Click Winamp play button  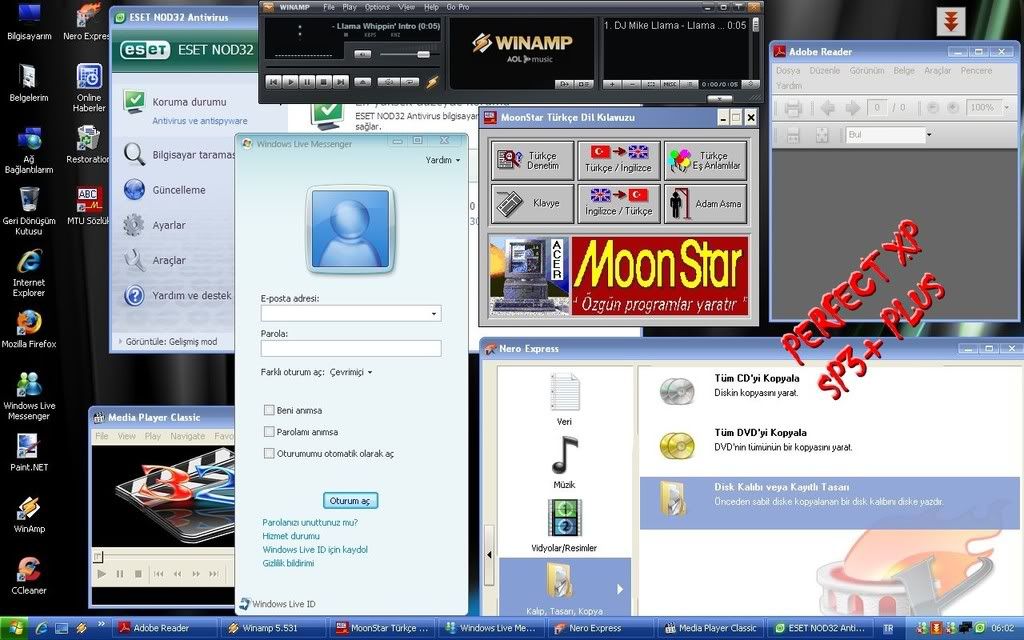coord(291,82)
